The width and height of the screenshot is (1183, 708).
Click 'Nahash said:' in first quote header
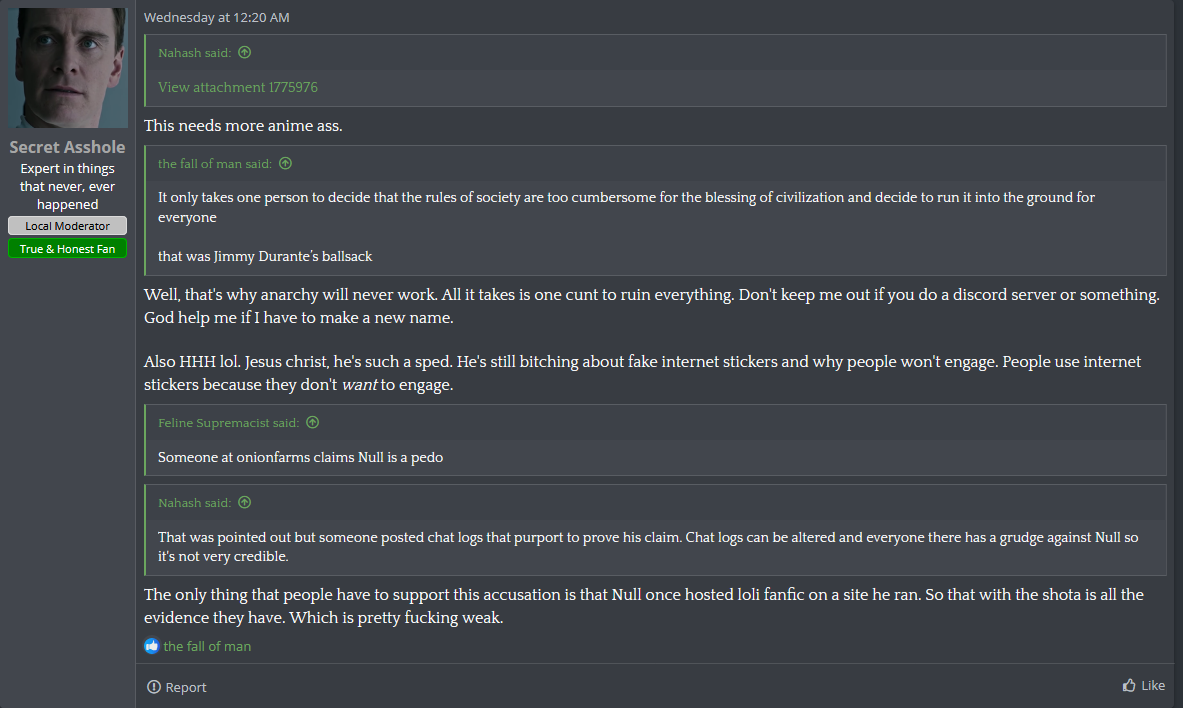click(195, 53)
